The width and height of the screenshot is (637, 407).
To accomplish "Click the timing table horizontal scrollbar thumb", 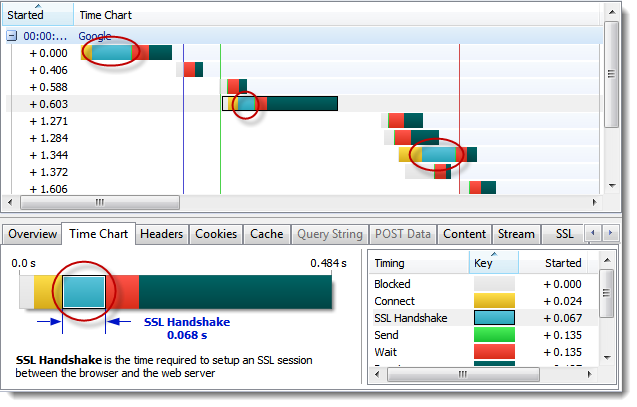I will (x=463, y=374).
